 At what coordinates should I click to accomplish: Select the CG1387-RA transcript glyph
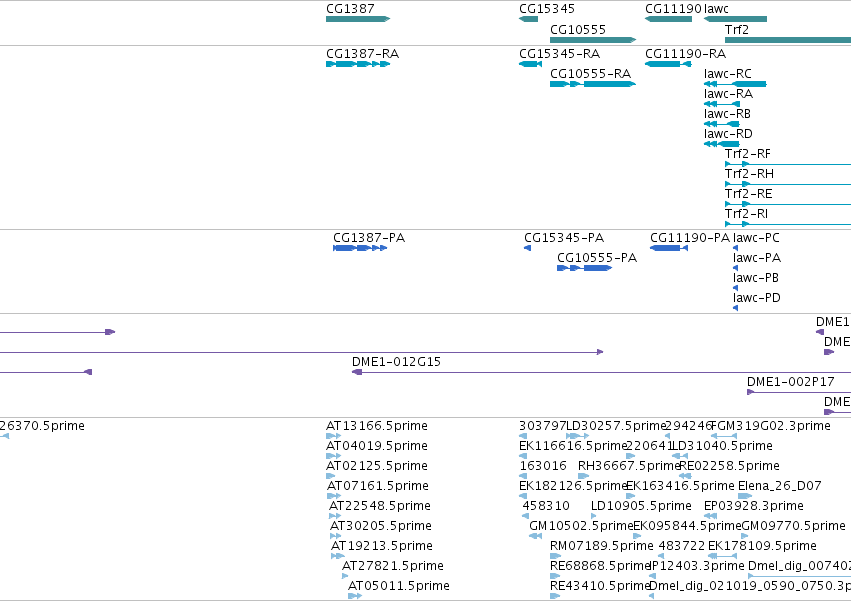[x=358, y=64]
